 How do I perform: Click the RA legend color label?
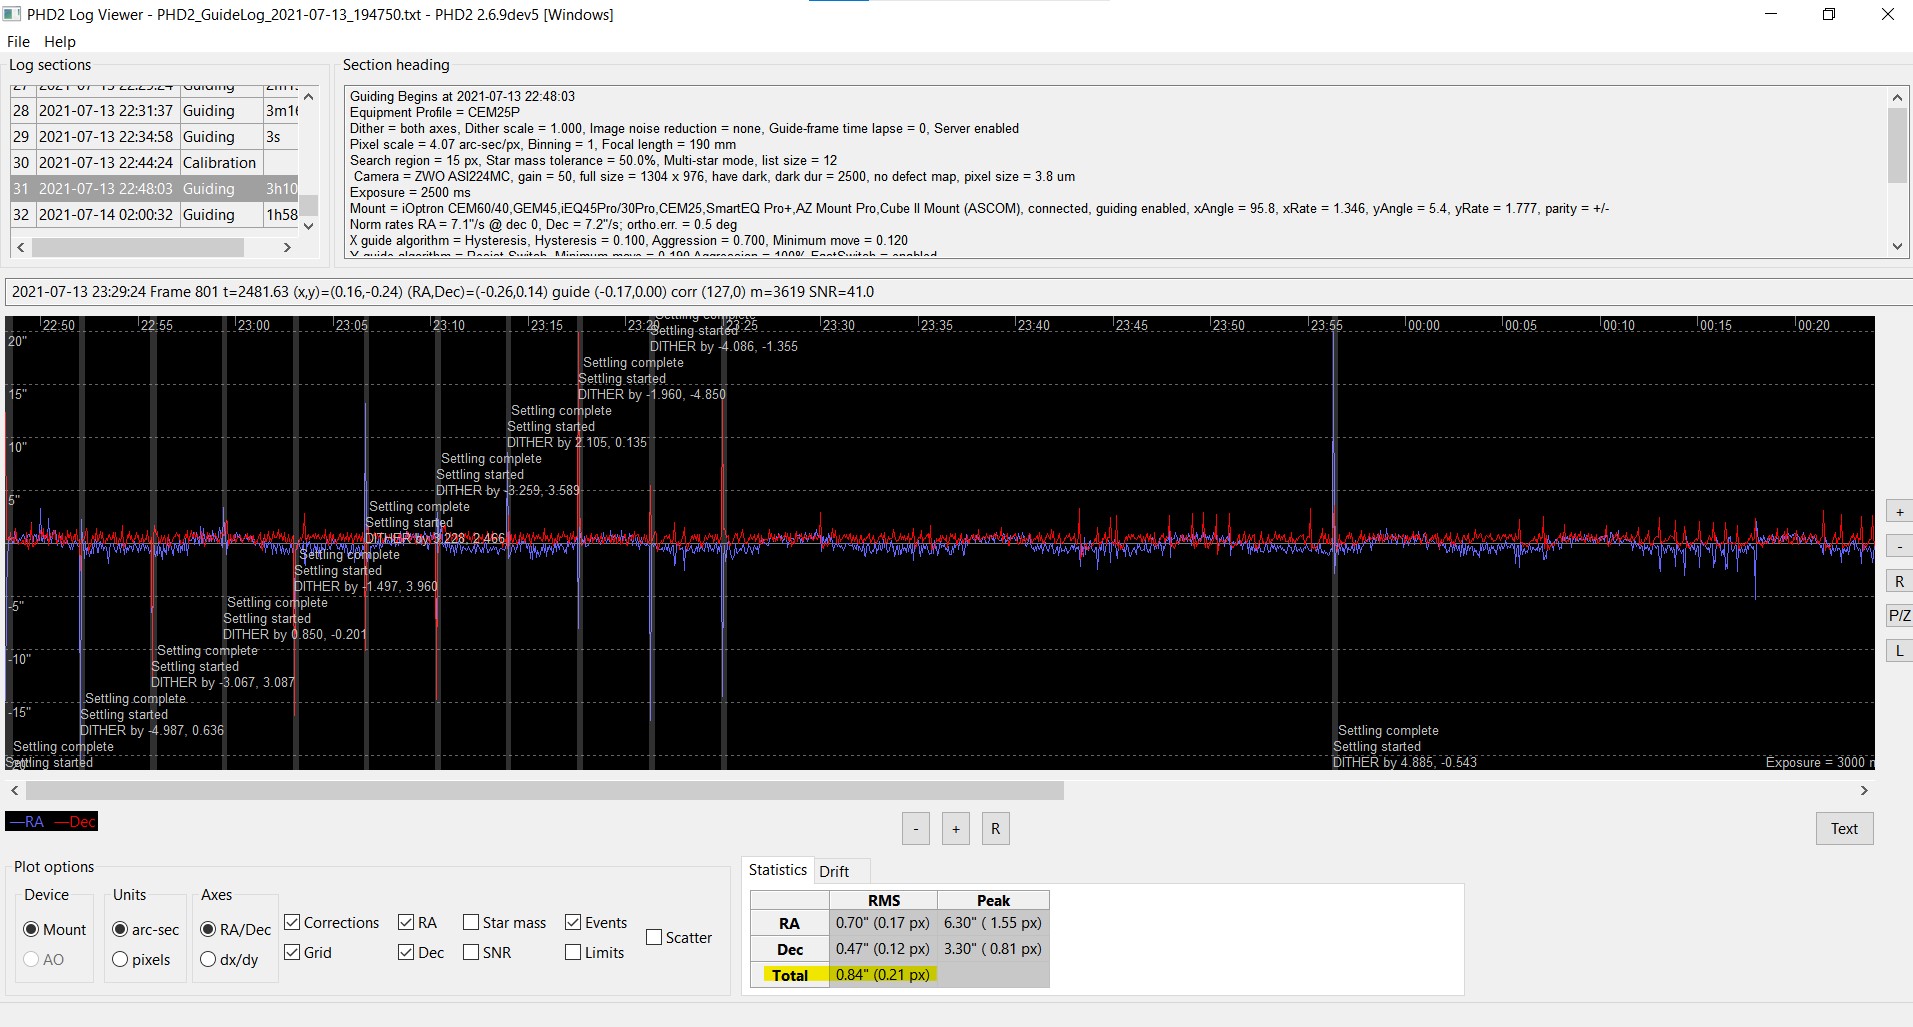(x=27, y=822)
